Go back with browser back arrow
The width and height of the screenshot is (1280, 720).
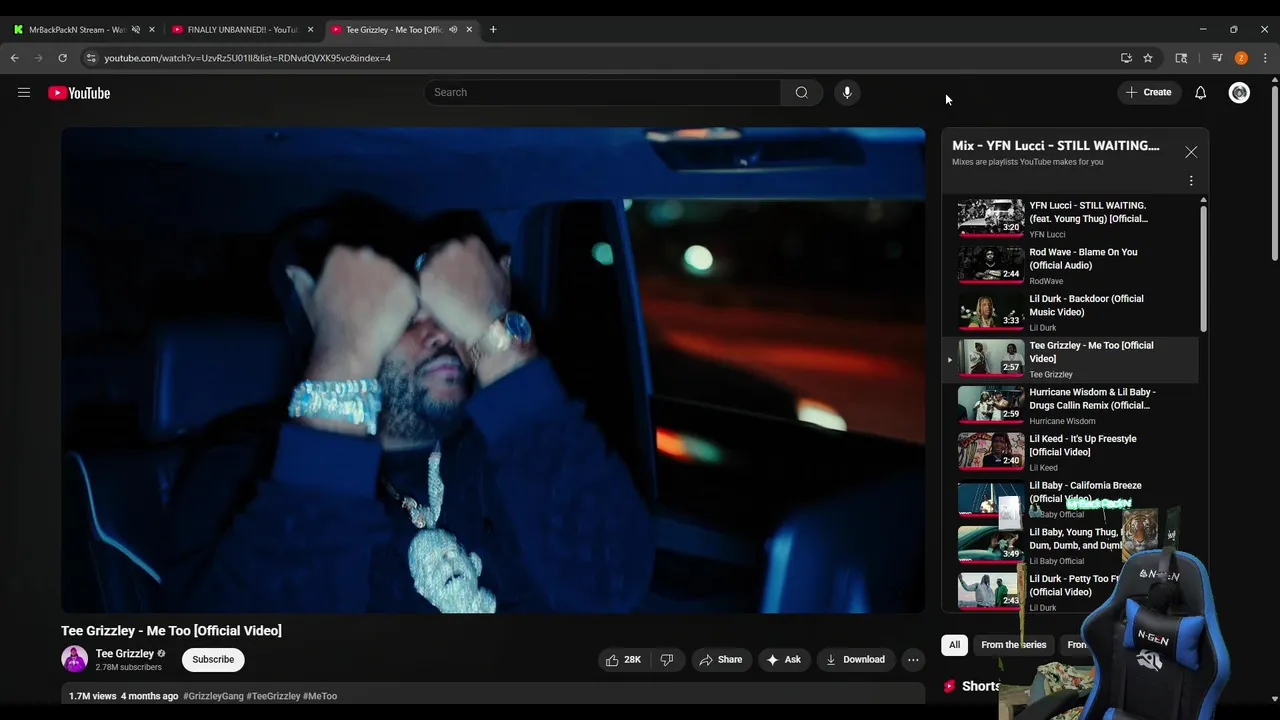(15, 58)
